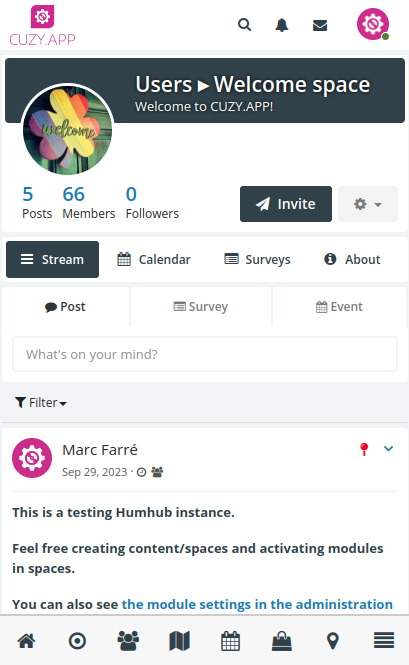Open the module settings administration link
409x665 pixels.
(x=257, y=604)
